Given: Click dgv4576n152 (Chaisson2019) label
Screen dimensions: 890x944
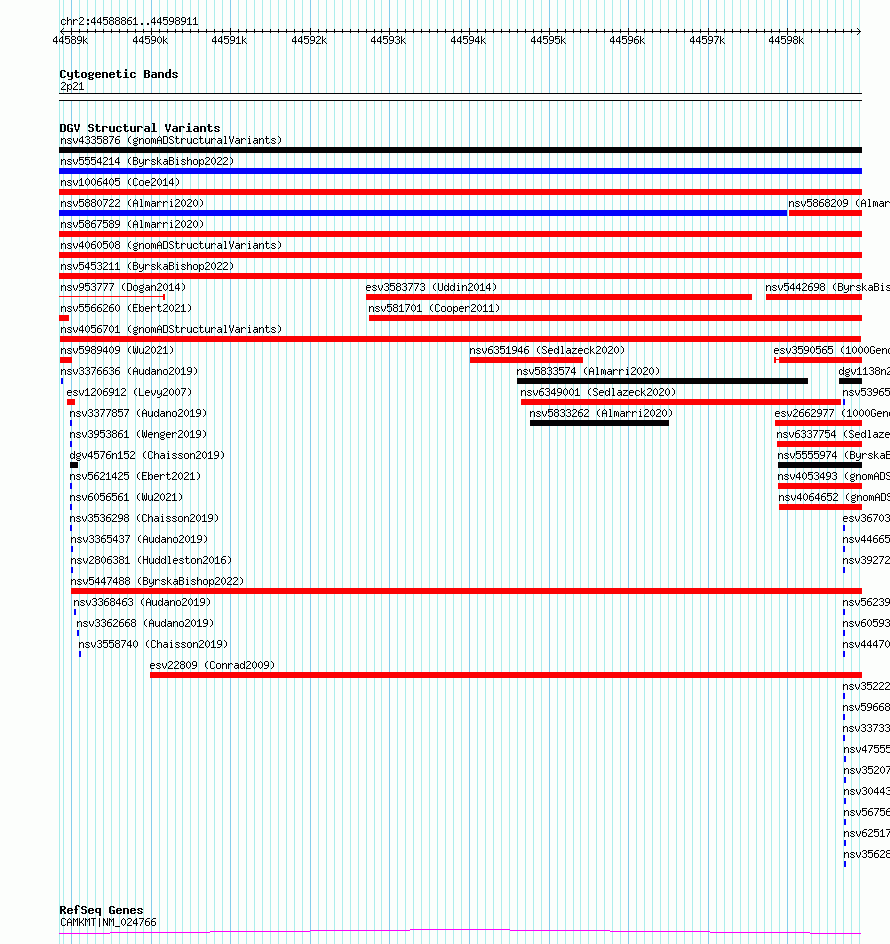Looking at the screenshot, I should pyautogui.click(x=147, y=456).
